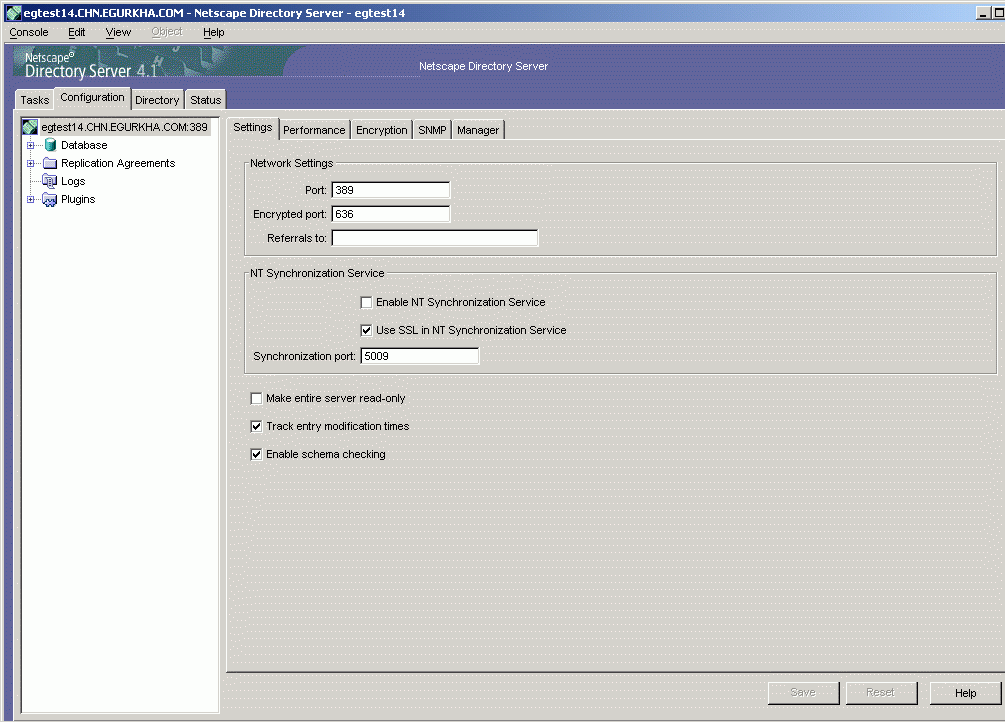Enable NT Synchronization Service checkbox
Screen dimensions: 1005x722
[367, 302]
